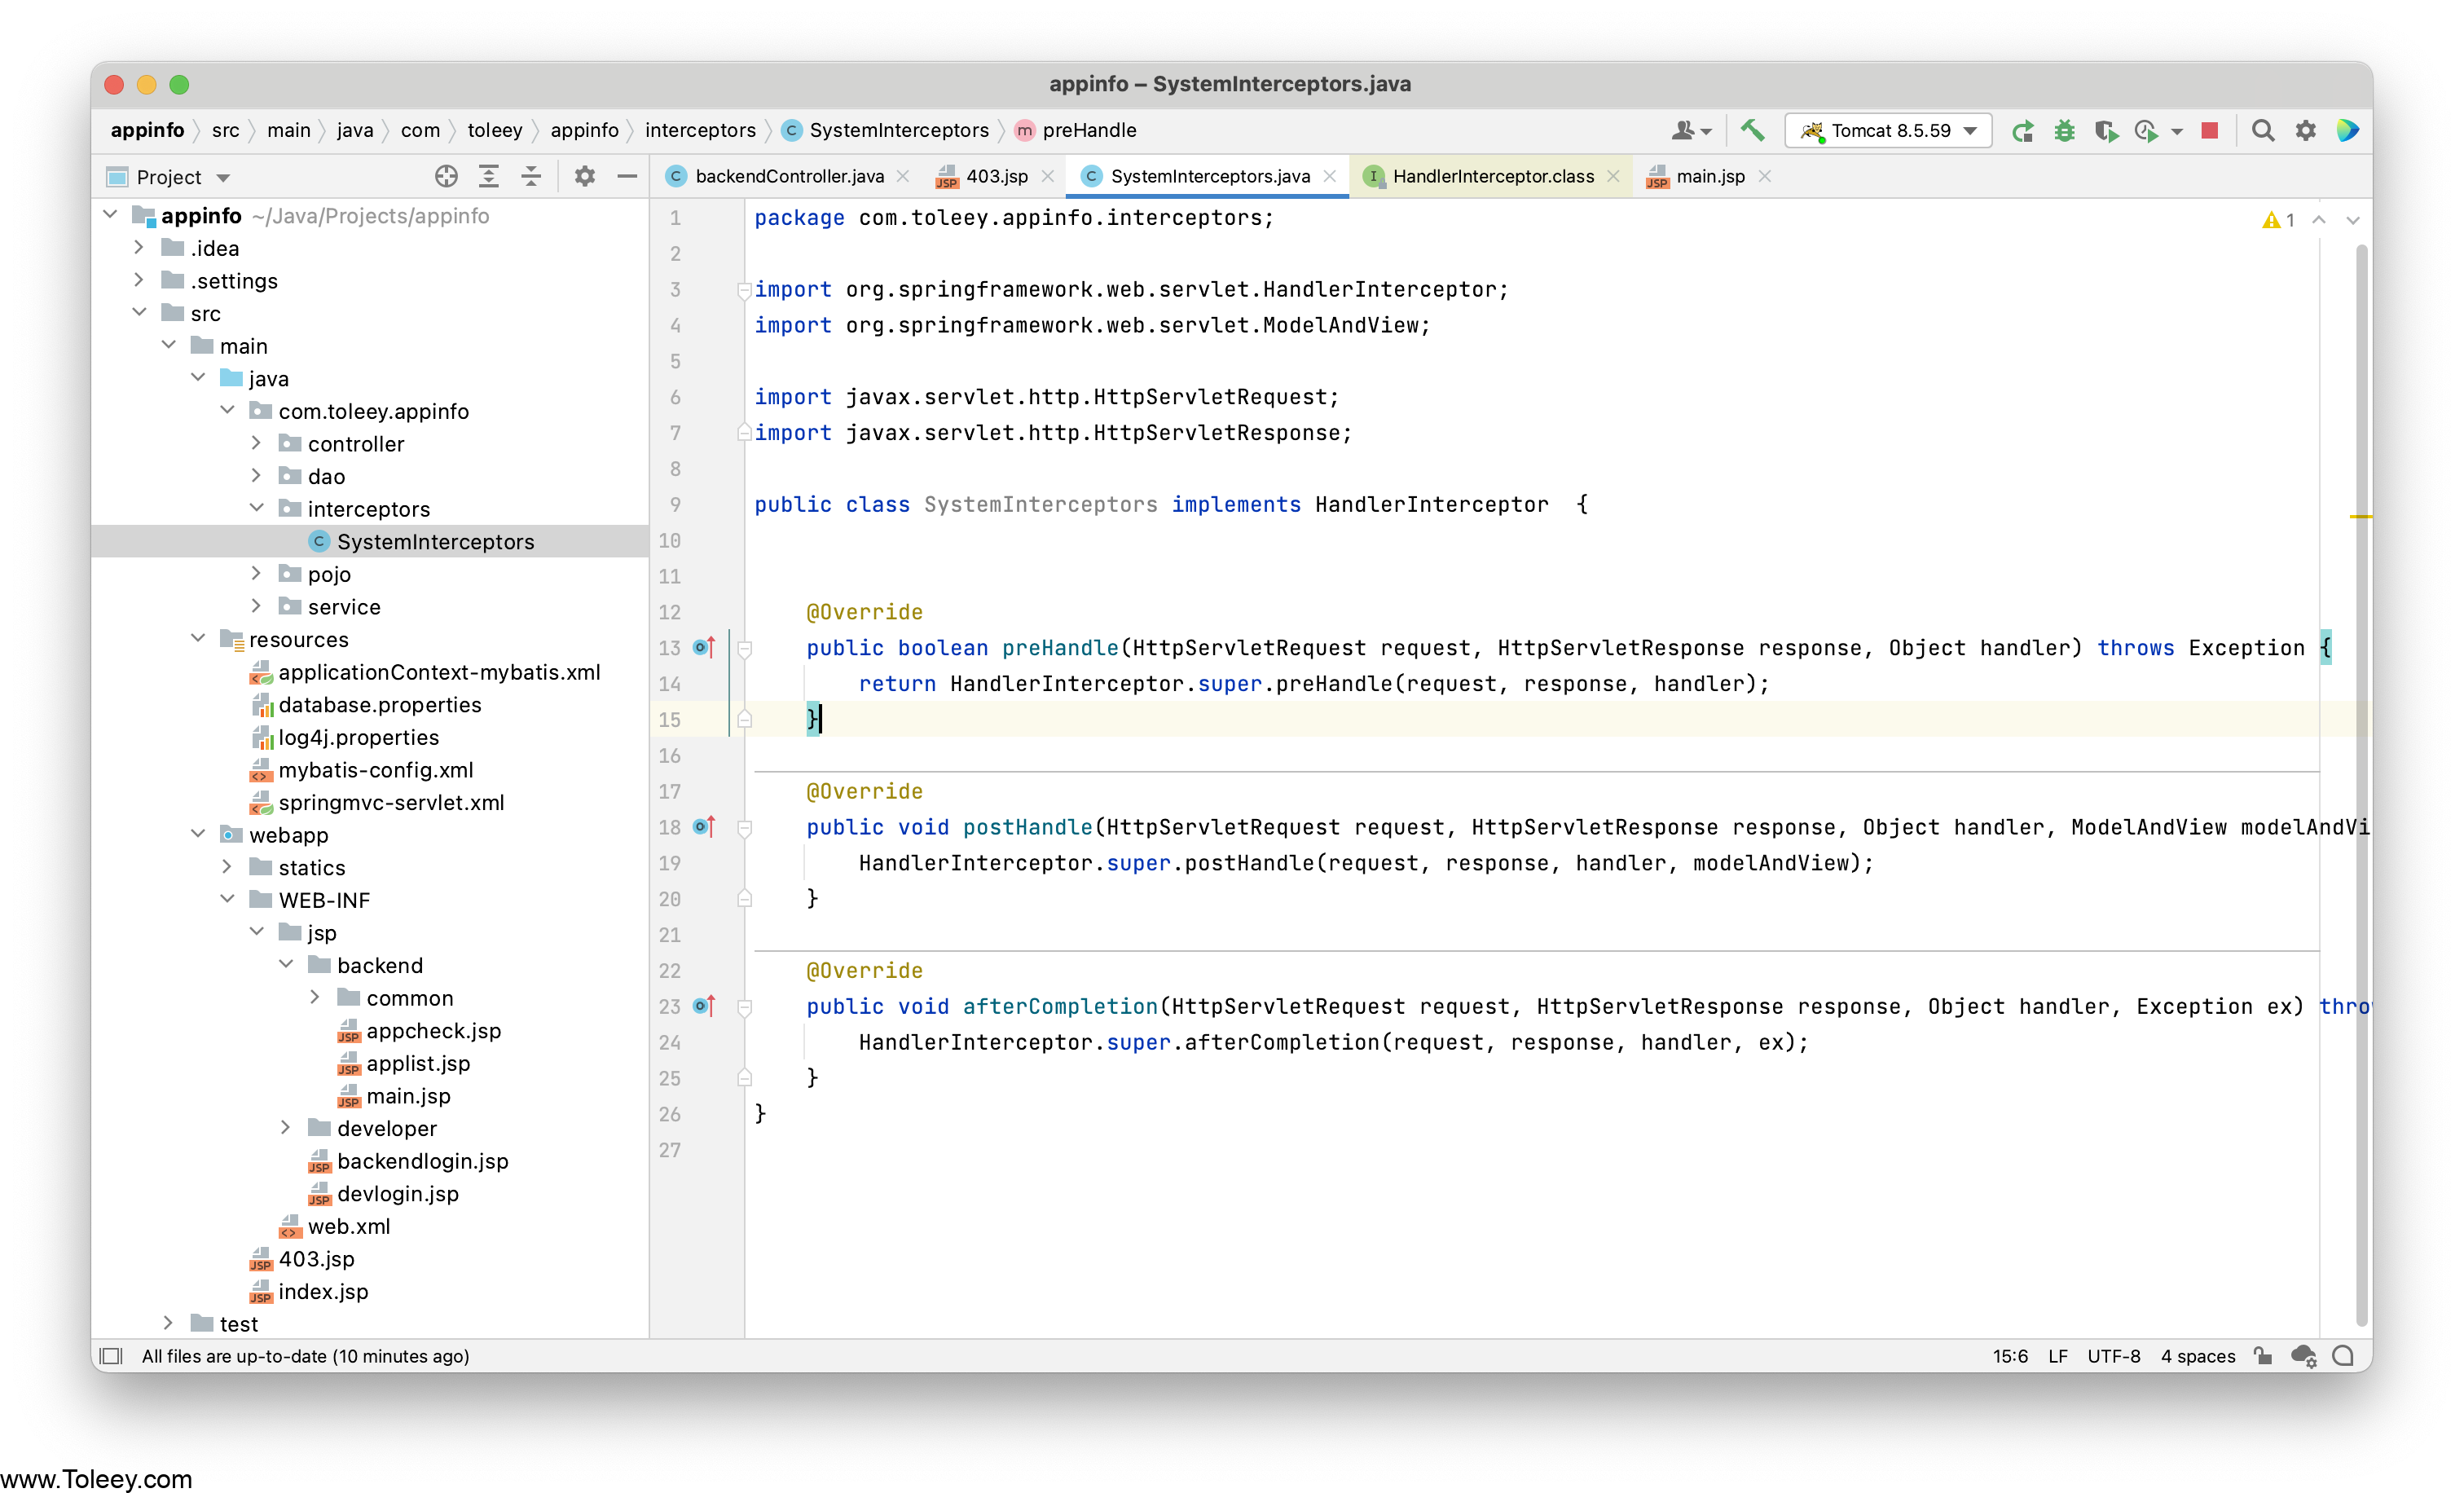This screenshot has height=1493, width=2464.
Task: Collapse the resources folder
Action: 198,639
